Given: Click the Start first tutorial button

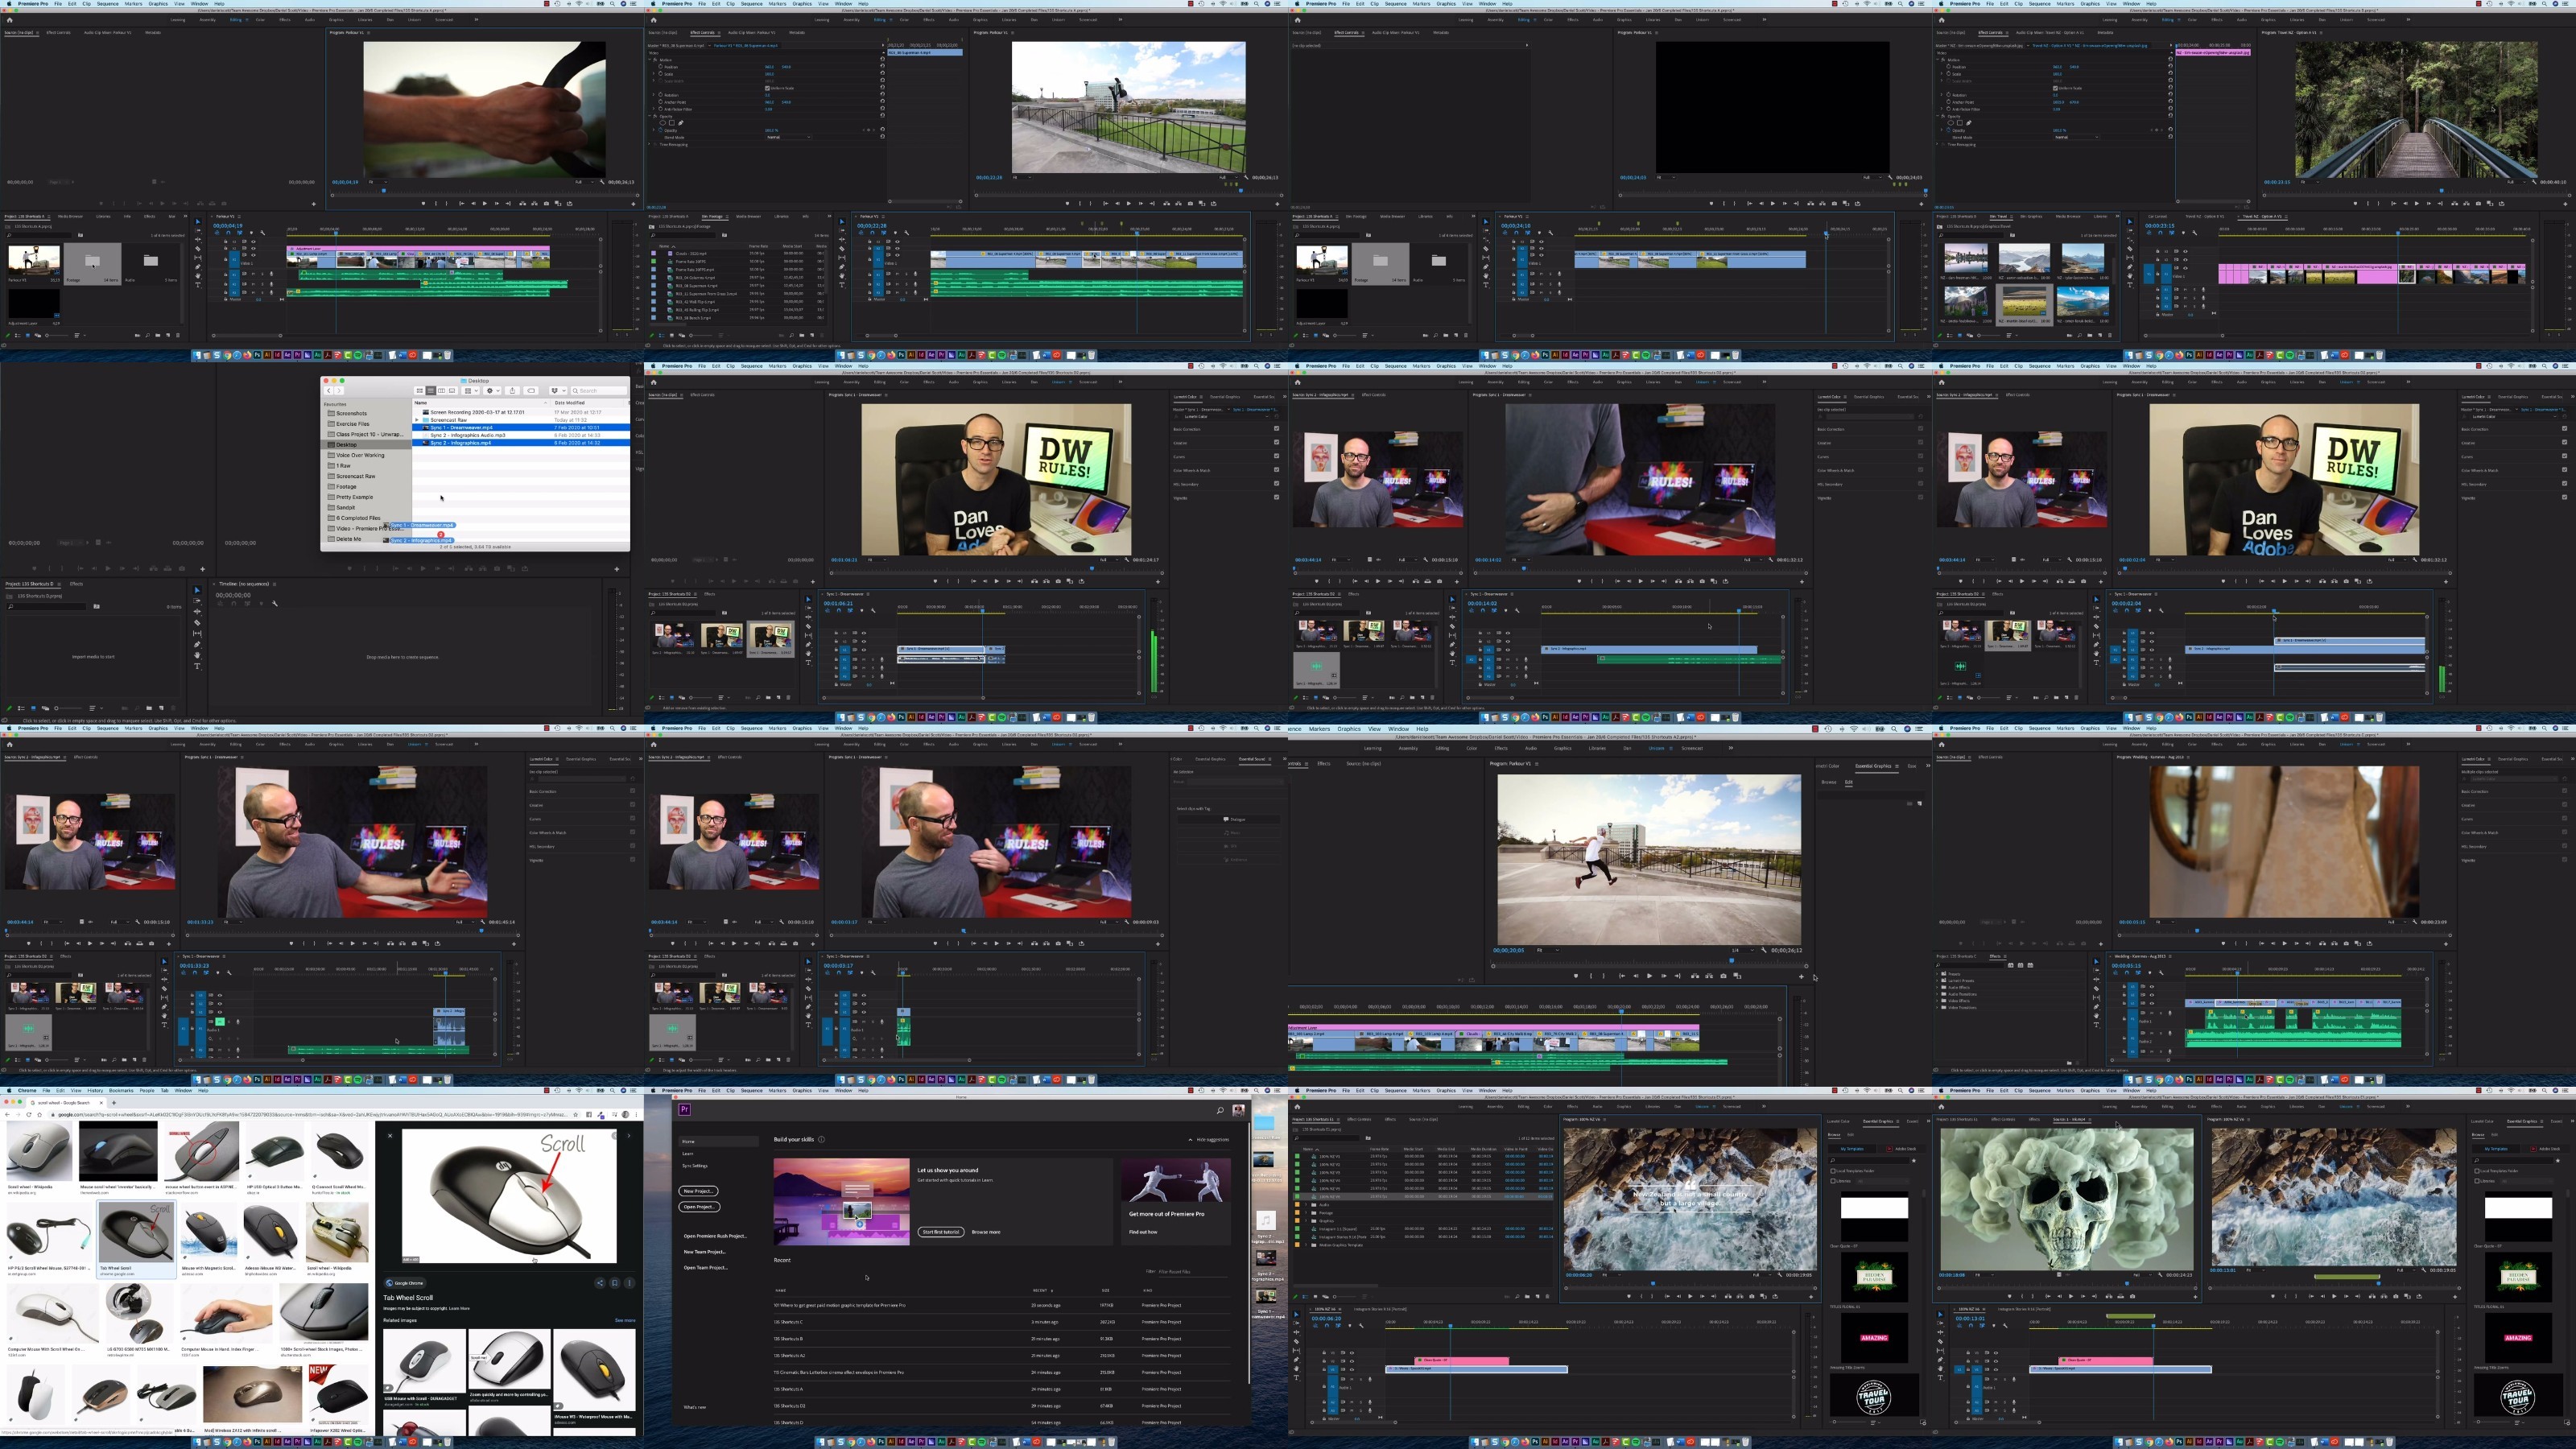Looking at the screenshot, I should coord(941,1232).
